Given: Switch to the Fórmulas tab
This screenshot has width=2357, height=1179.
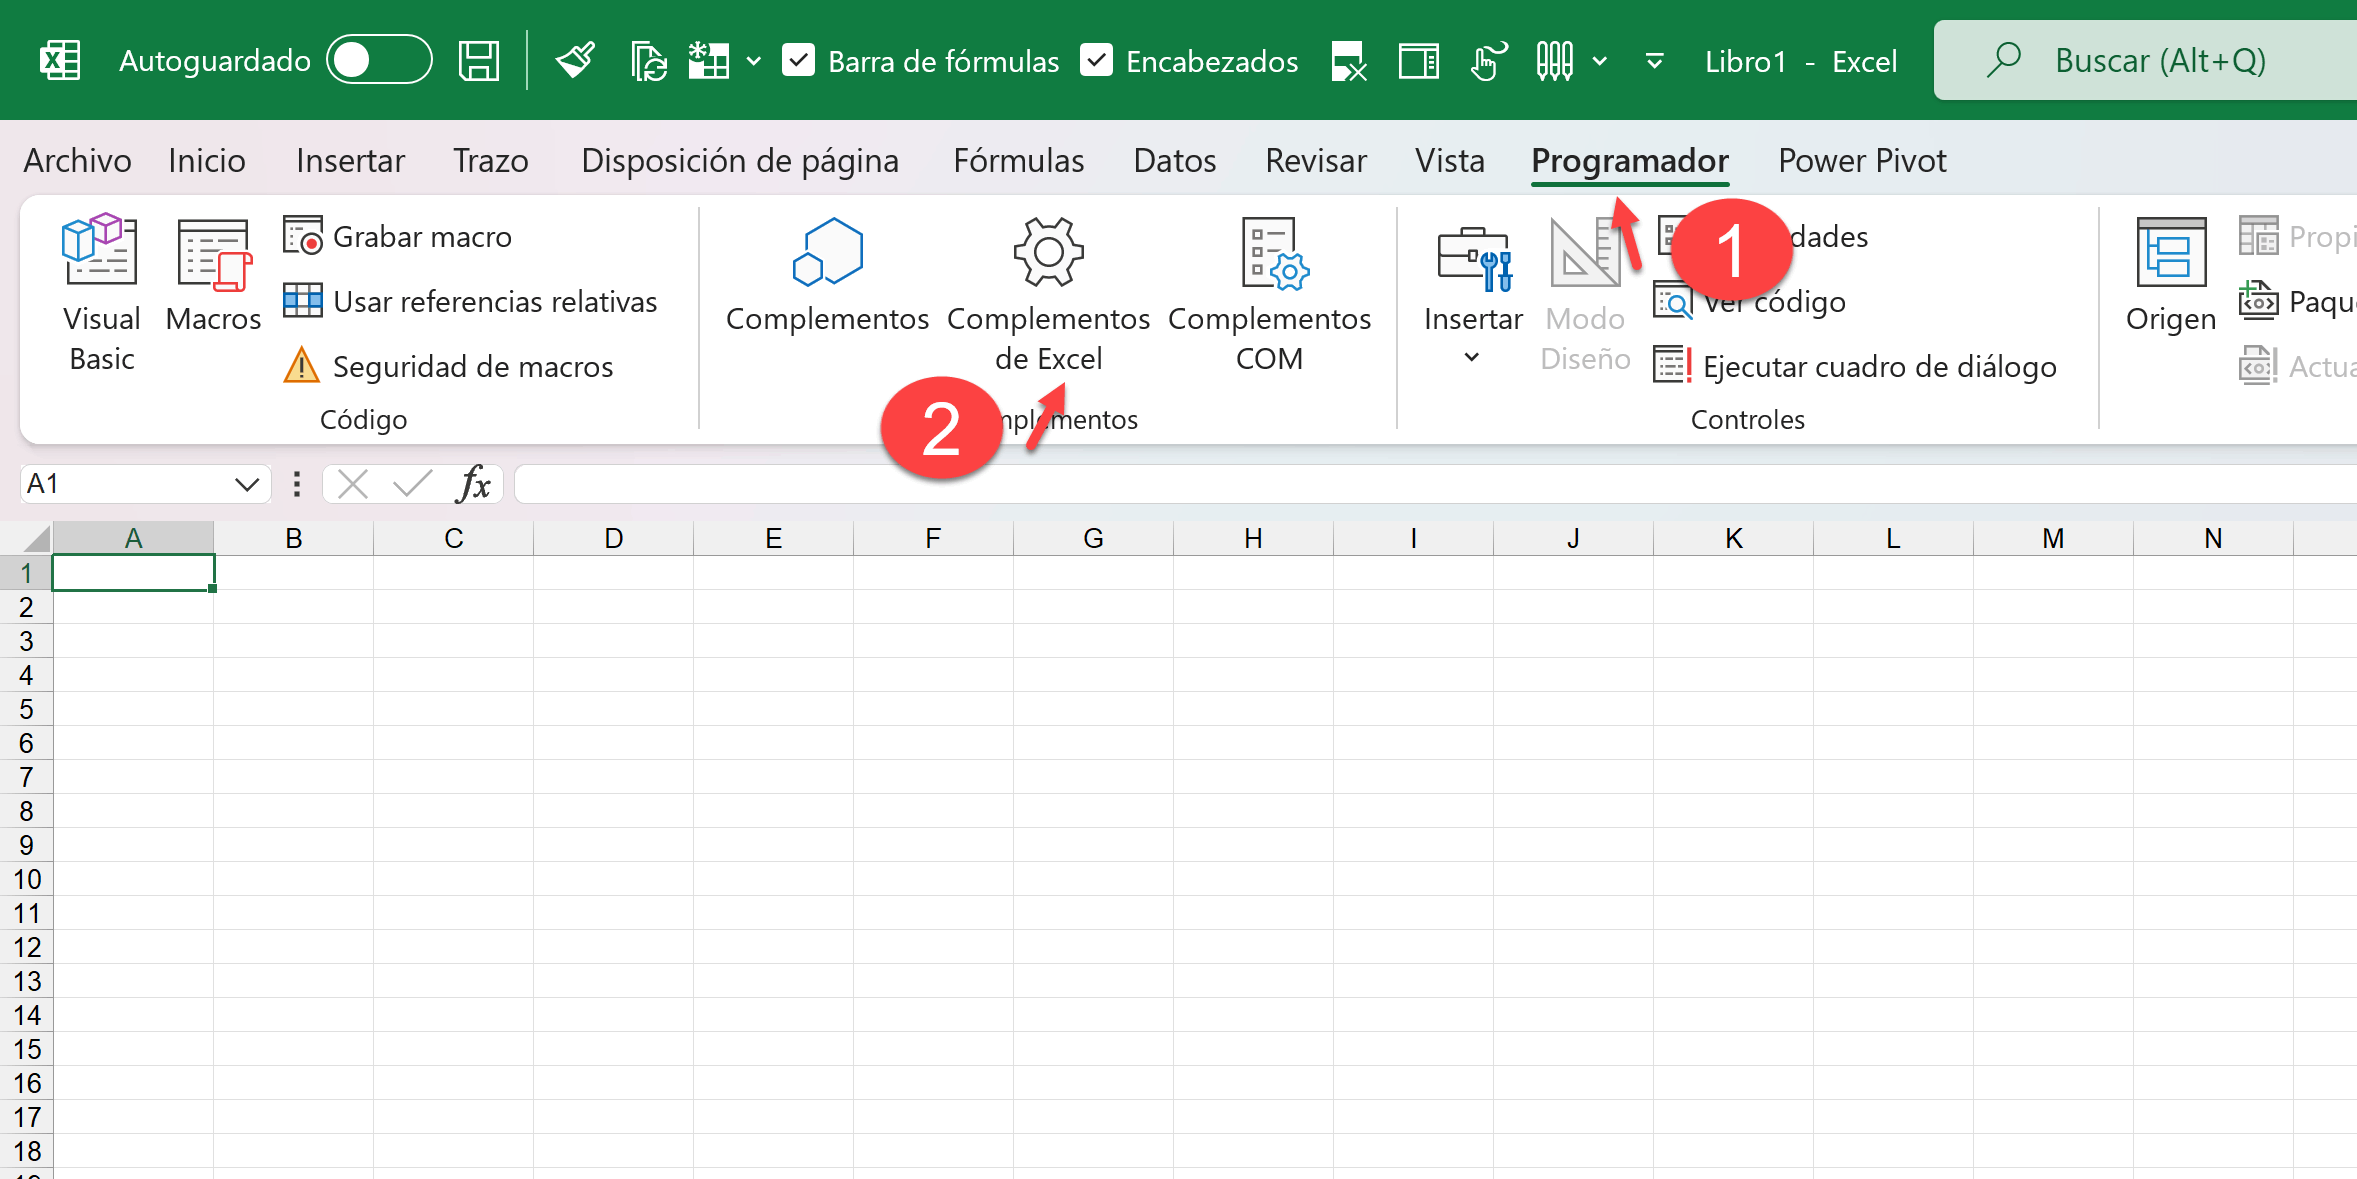Looking at the screenshot, I should [1018, 161].
